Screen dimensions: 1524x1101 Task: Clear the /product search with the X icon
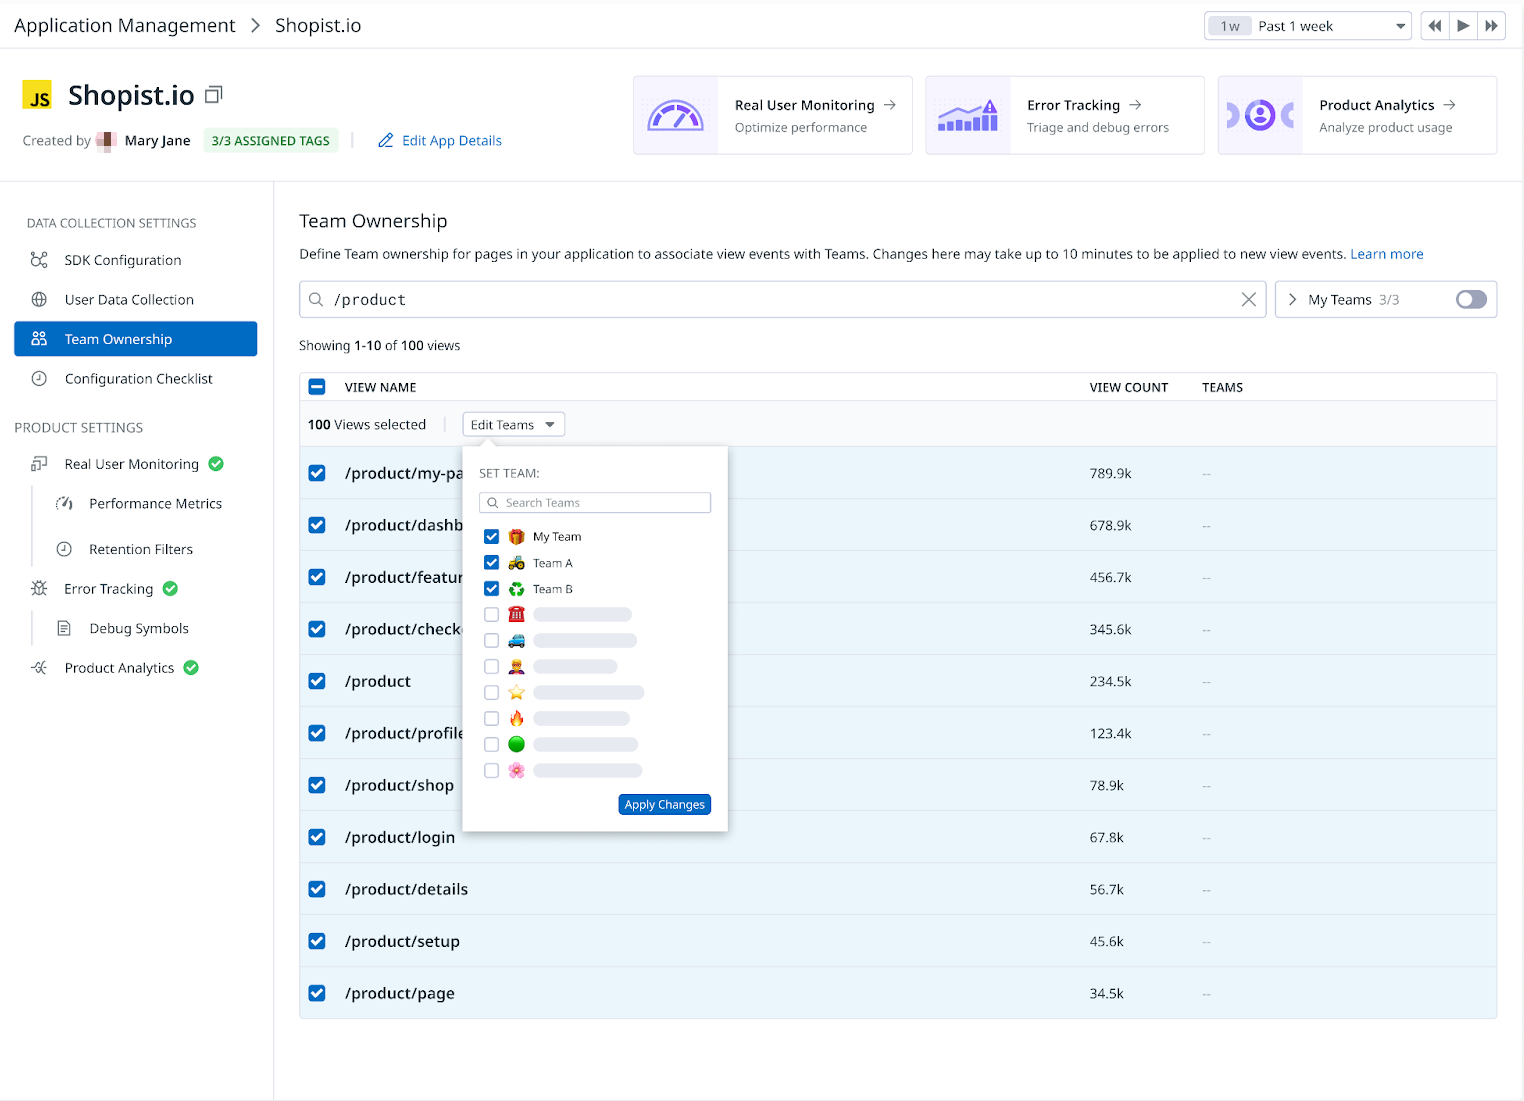pyautogui.click(x=1248, y=300)
